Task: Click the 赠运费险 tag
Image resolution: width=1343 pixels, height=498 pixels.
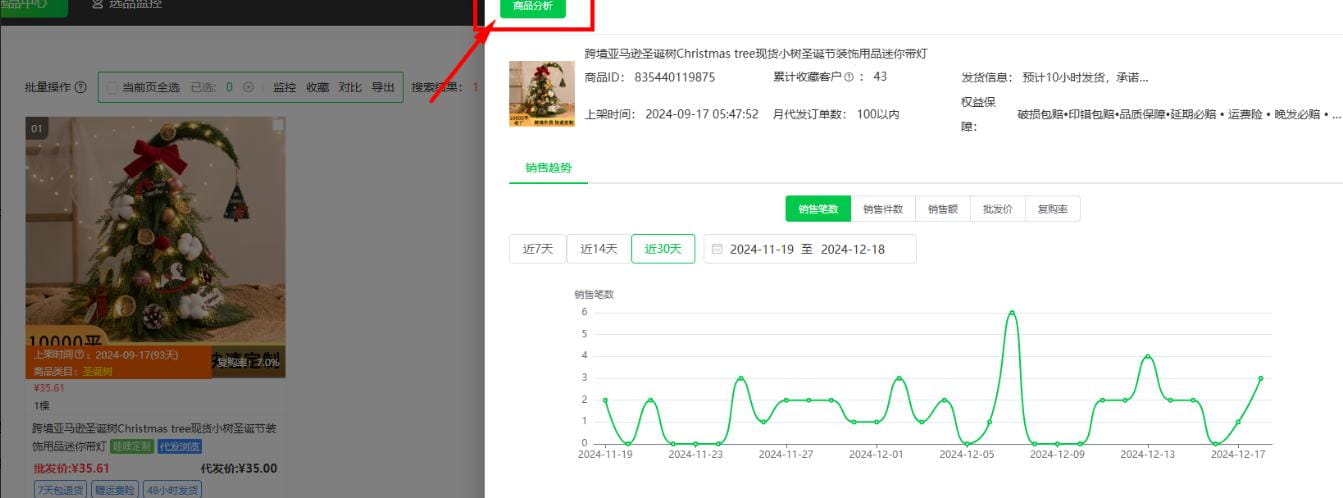Action: pos(116,490)
